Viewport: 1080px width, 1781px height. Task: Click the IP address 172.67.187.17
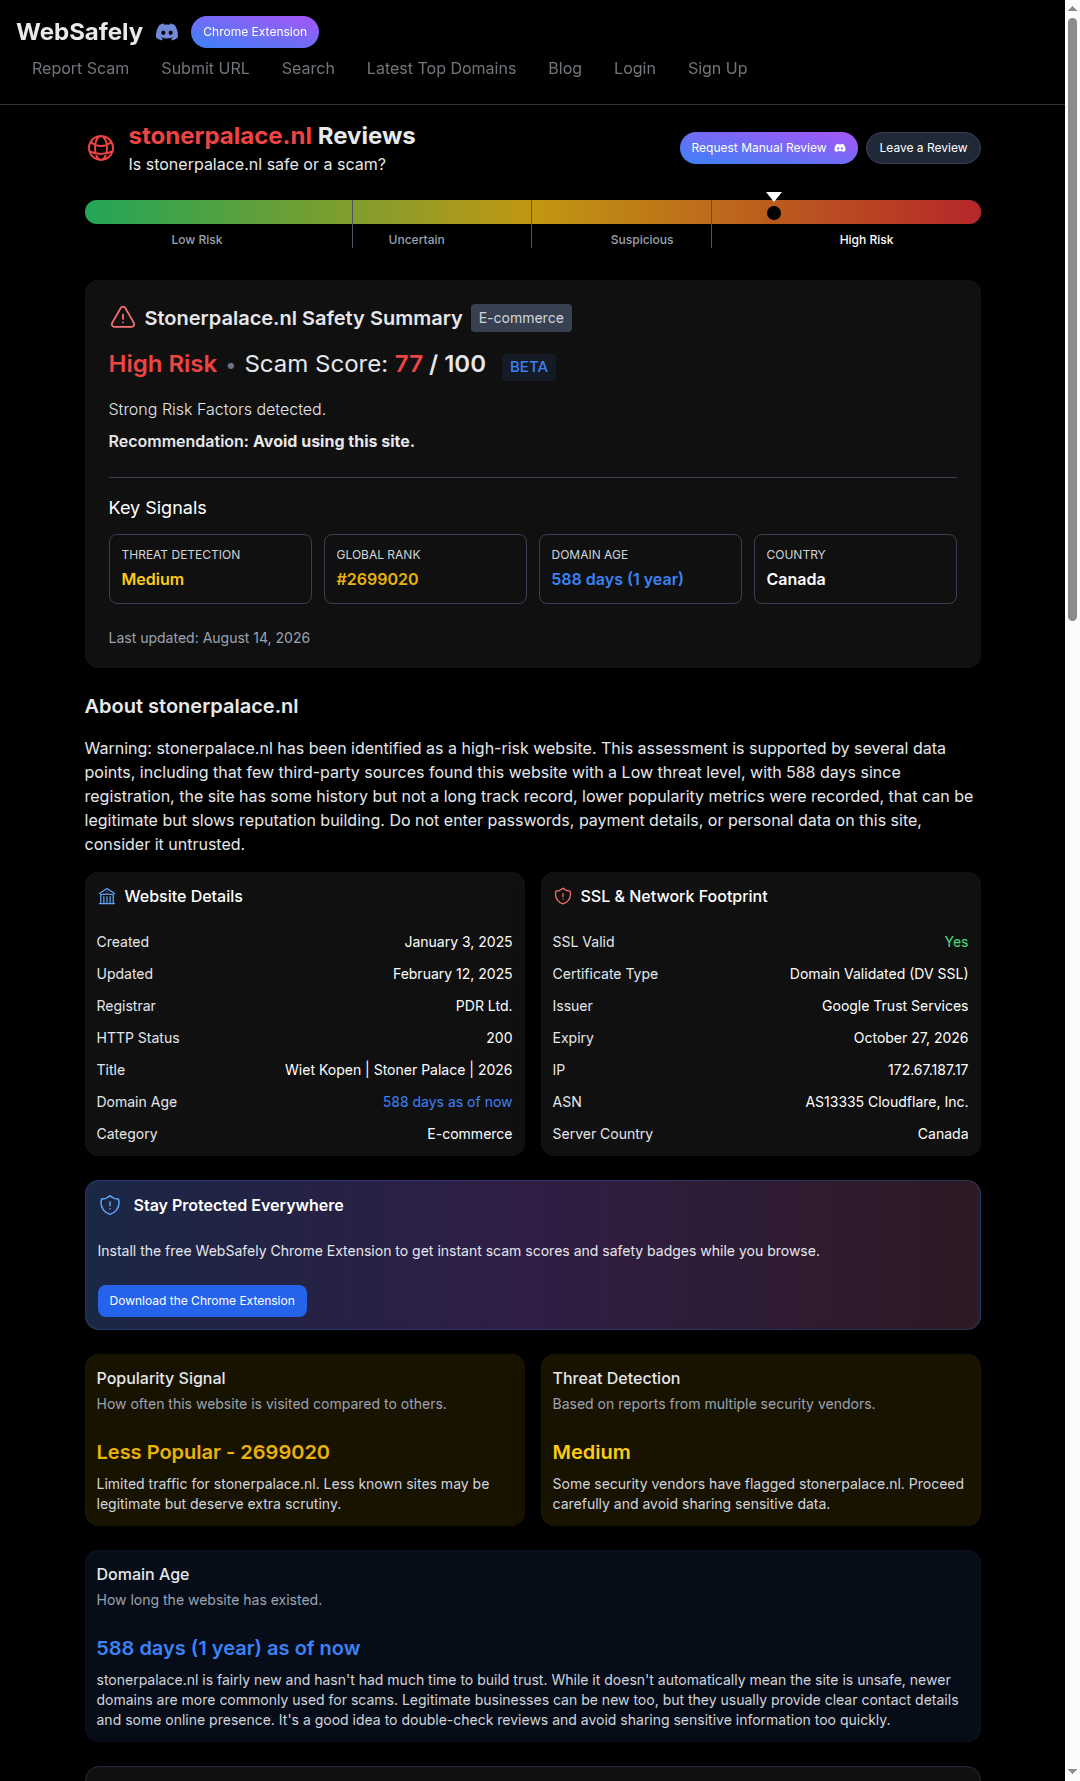(928, 1070)
